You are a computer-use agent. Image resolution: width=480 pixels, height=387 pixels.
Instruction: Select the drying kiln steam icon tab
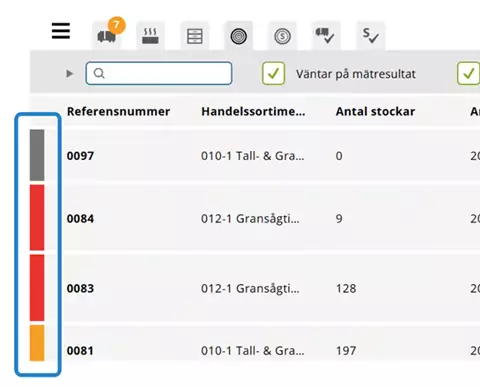[150, 36]
